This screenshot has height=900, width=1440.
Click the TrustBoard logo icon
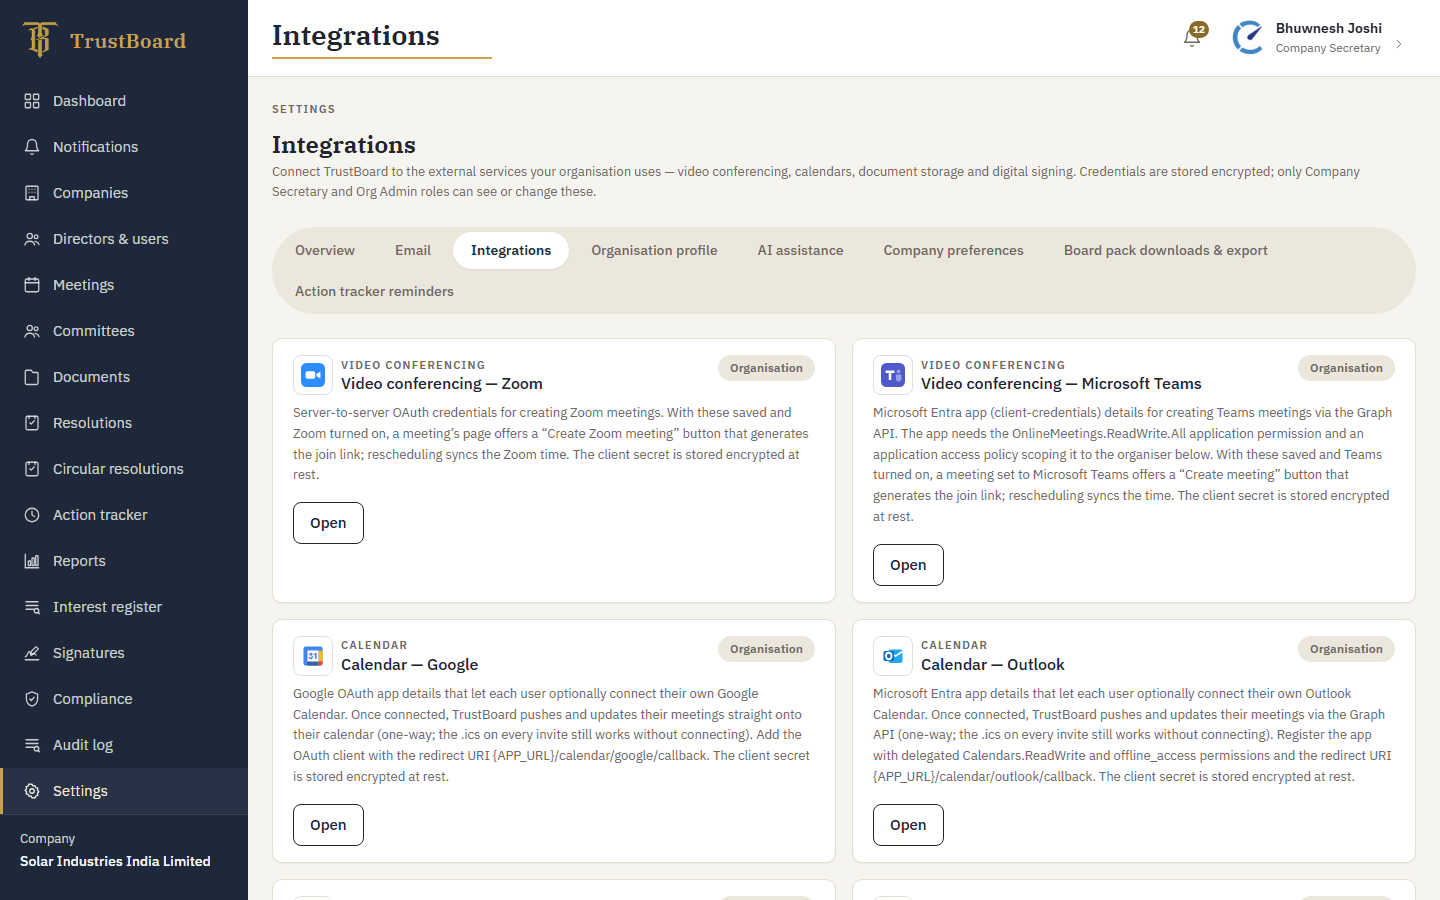coord(39,39)
